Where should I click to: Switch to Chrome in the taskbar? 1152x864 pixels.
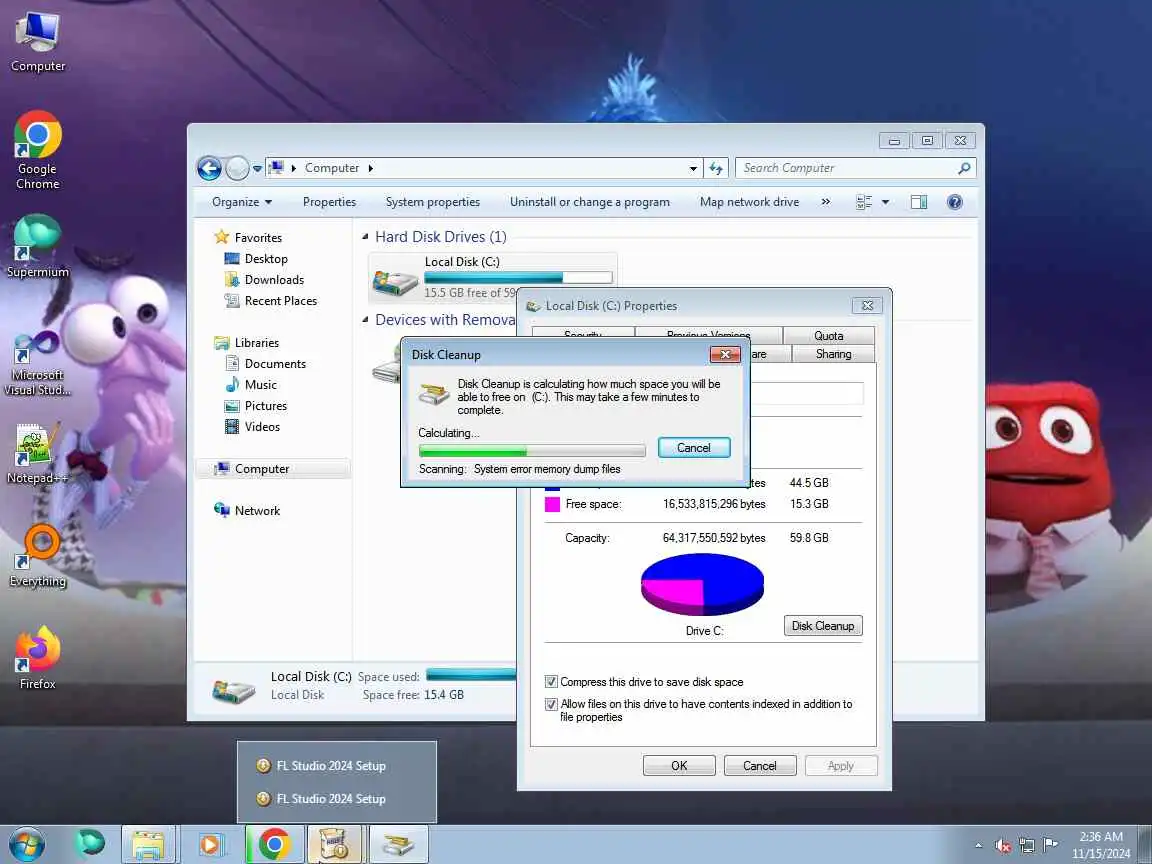click(274, 845)
